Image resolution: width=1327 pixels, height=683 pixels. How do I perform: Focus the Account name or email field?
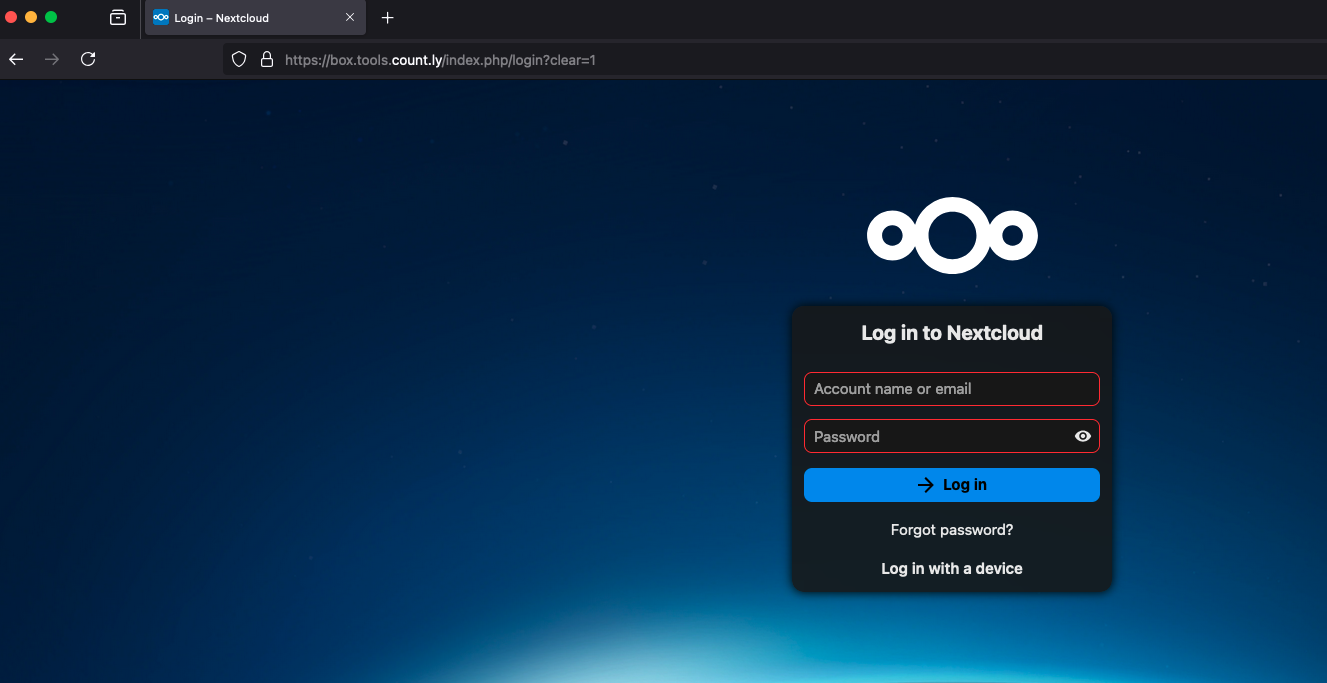click(952, 389)
